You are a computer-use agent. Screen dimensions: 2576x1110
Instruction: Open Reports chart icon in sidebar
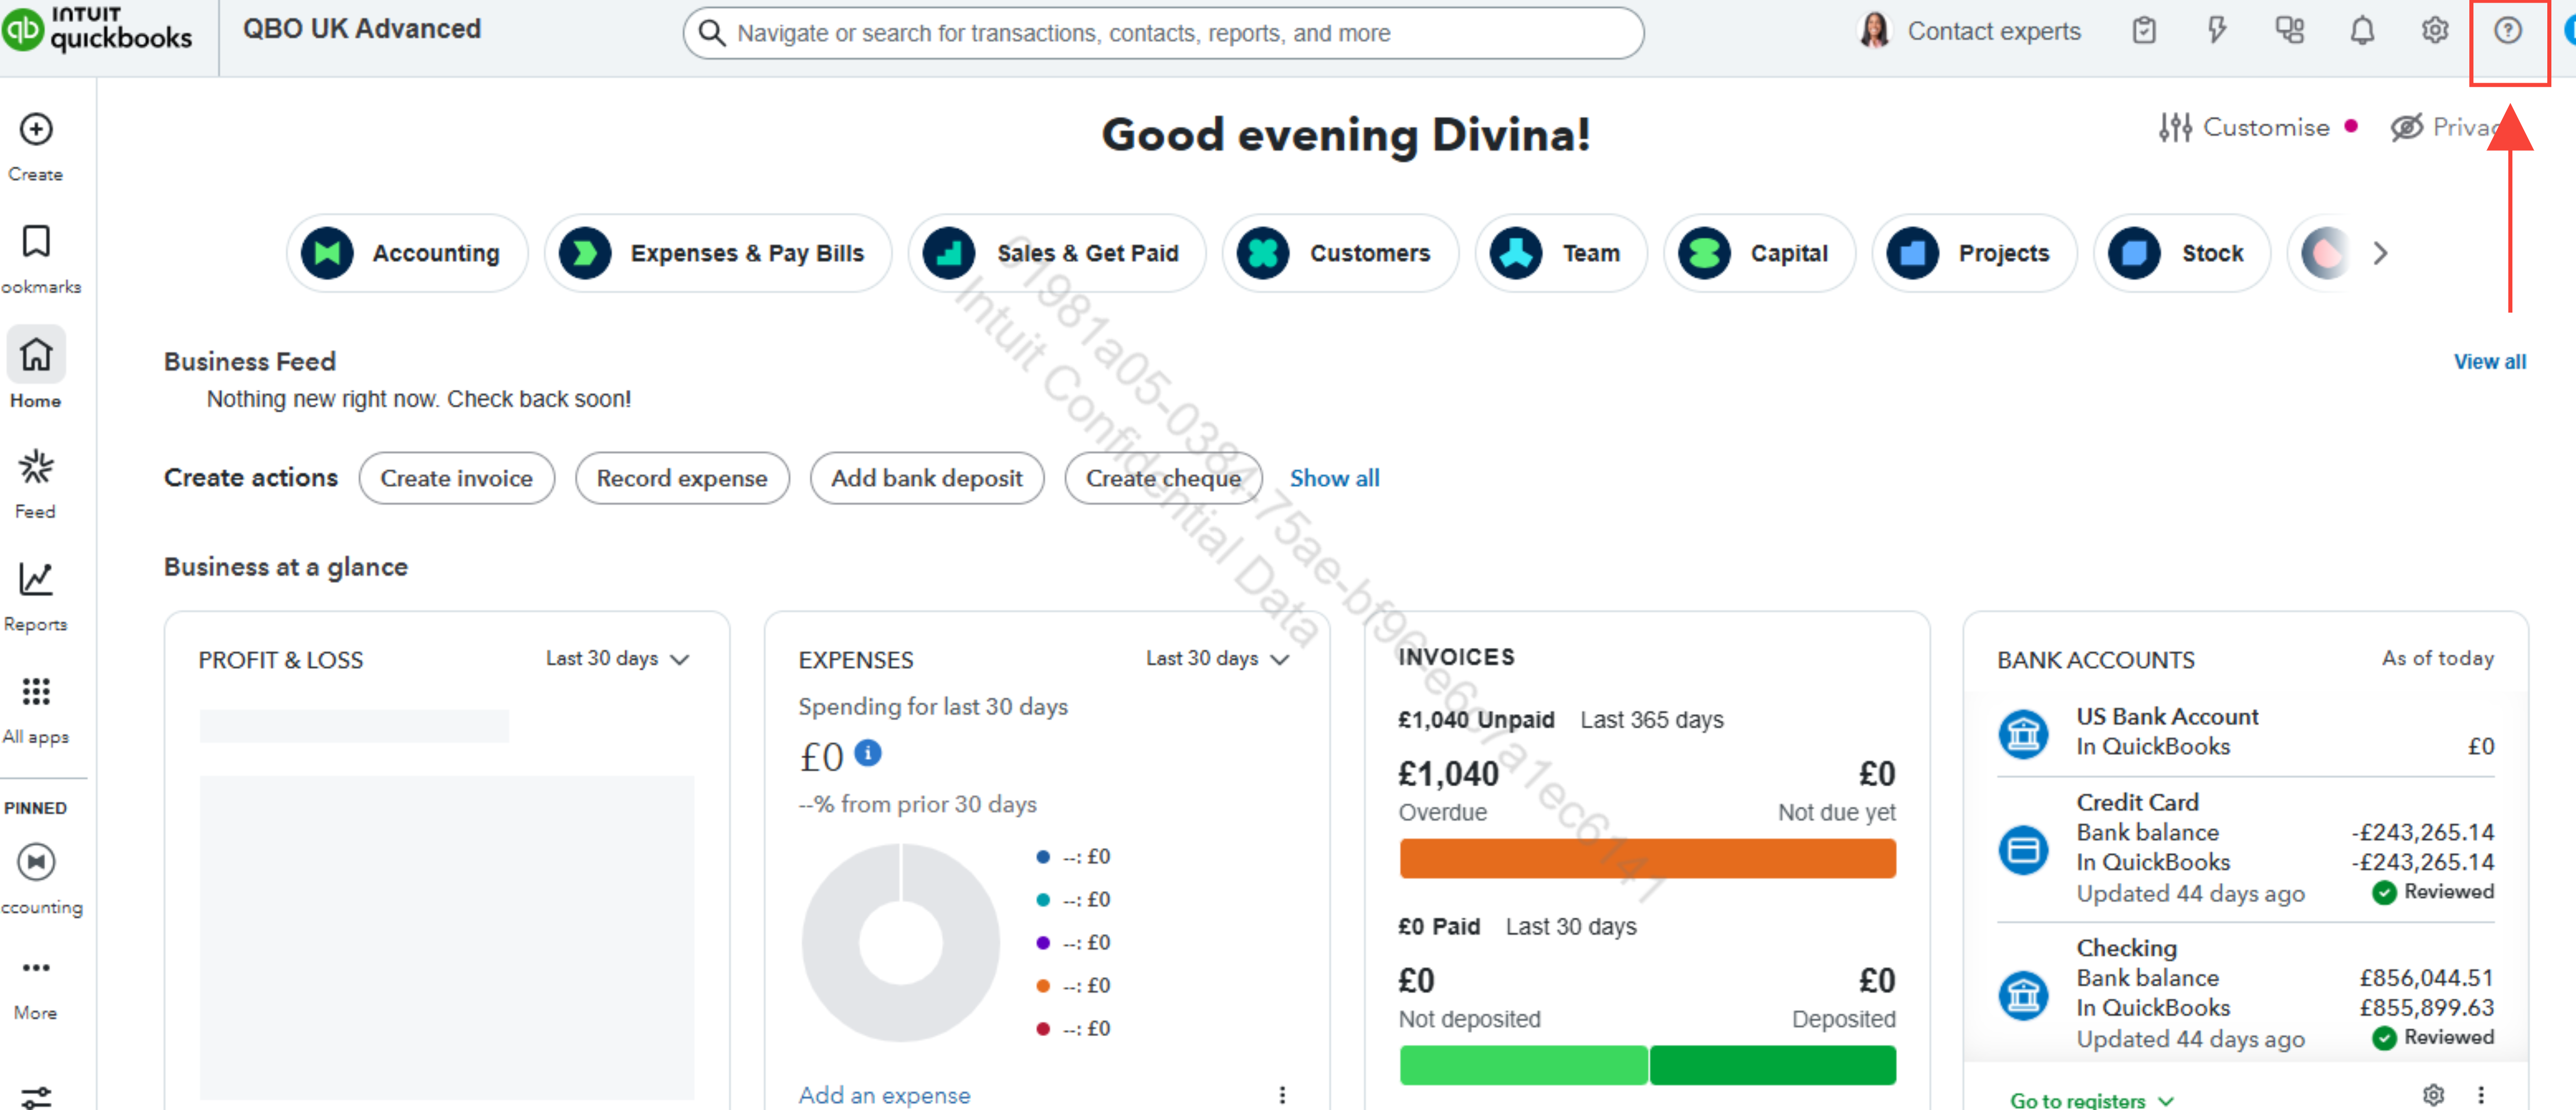[x=36, y=580]
